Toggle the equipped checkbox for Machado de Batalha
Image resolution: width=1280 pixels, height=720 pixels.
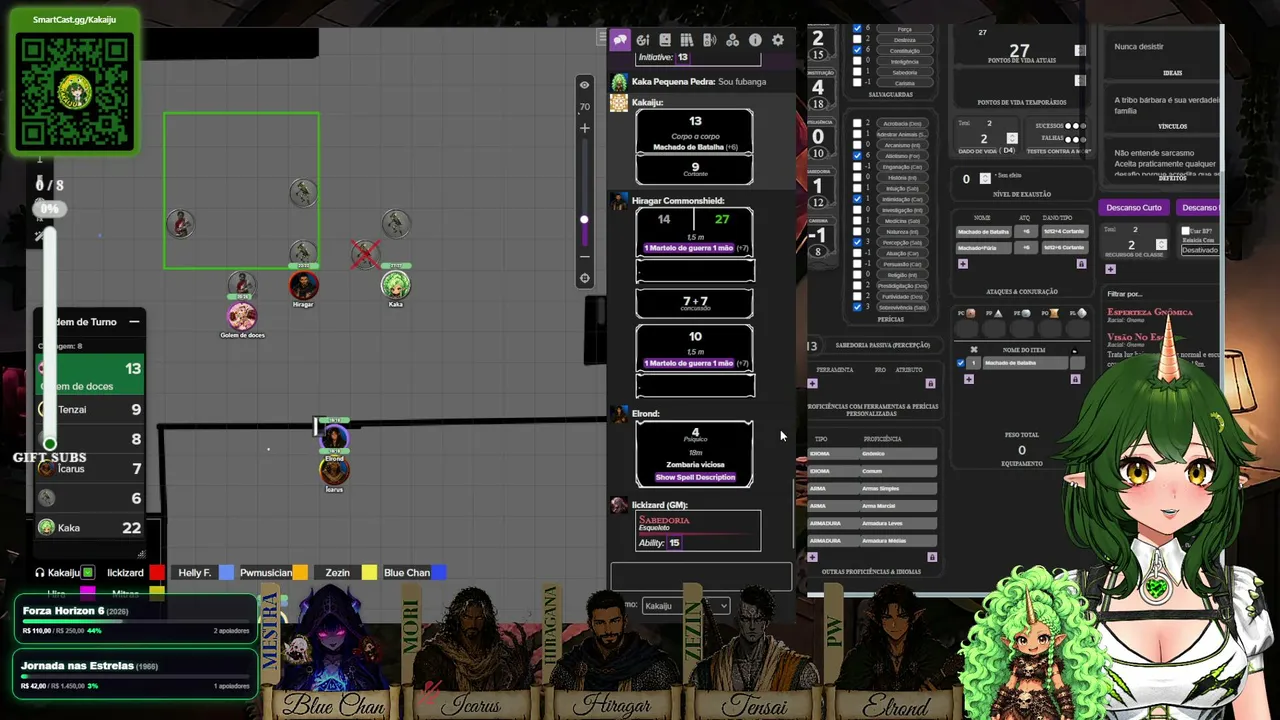960,363
